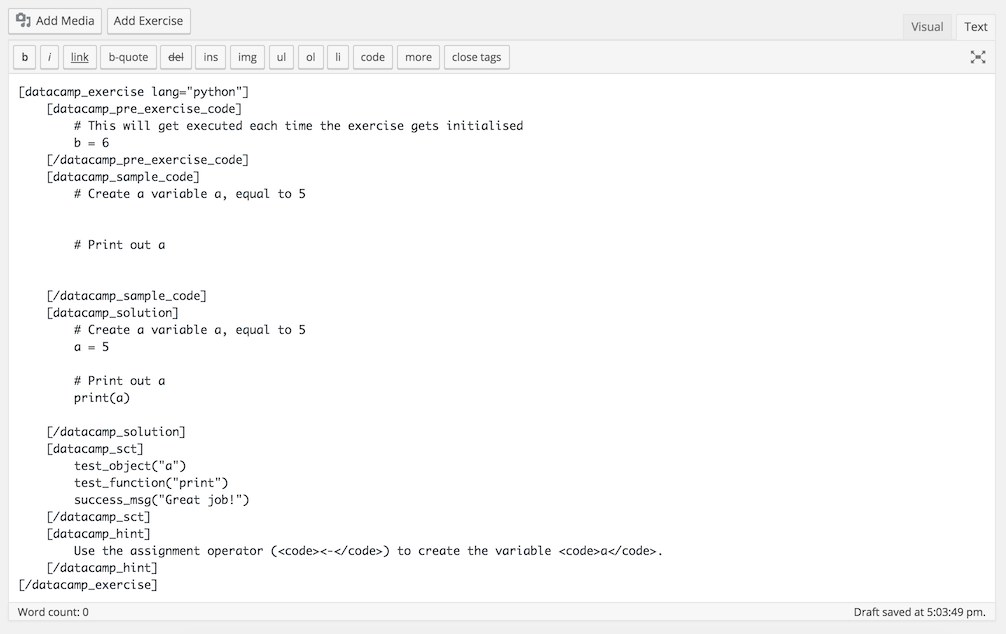Click the closing [/datacamp_exercise] tag
1006x634 pixels.
[88, 585]
